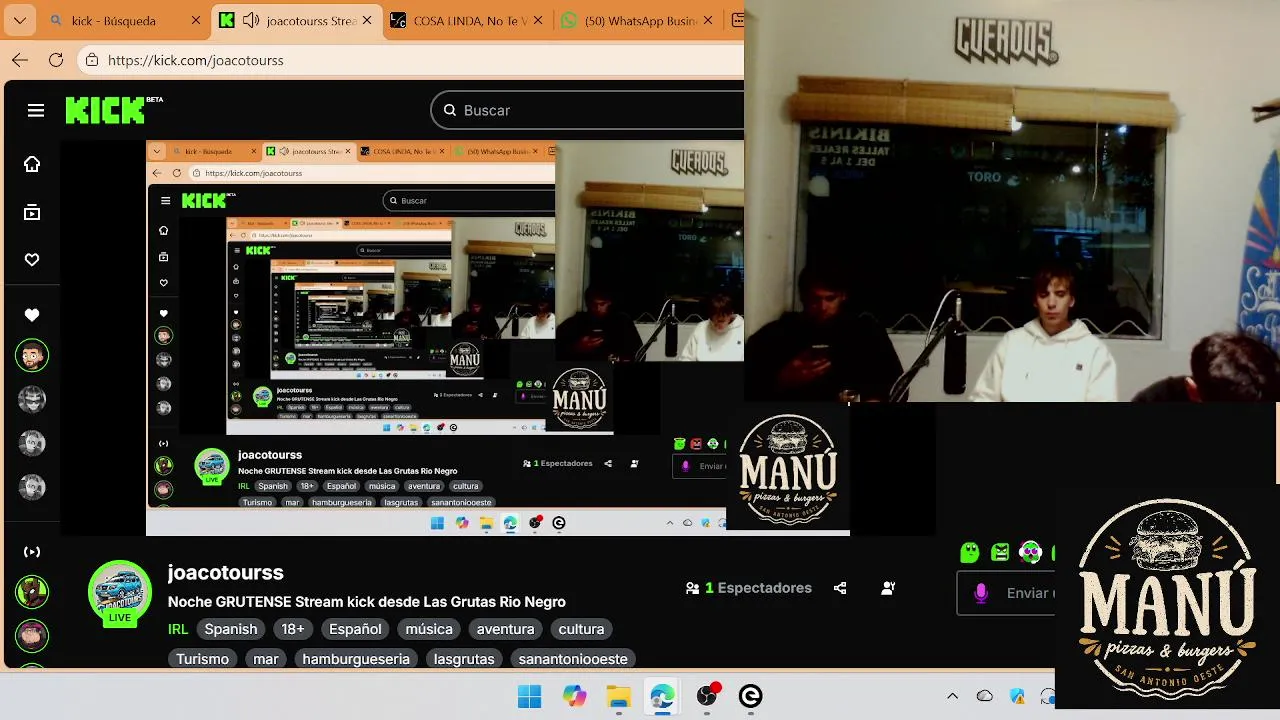
Task: Click the 1 Espectadores viewer count
Action: click(x=749, y=588)
